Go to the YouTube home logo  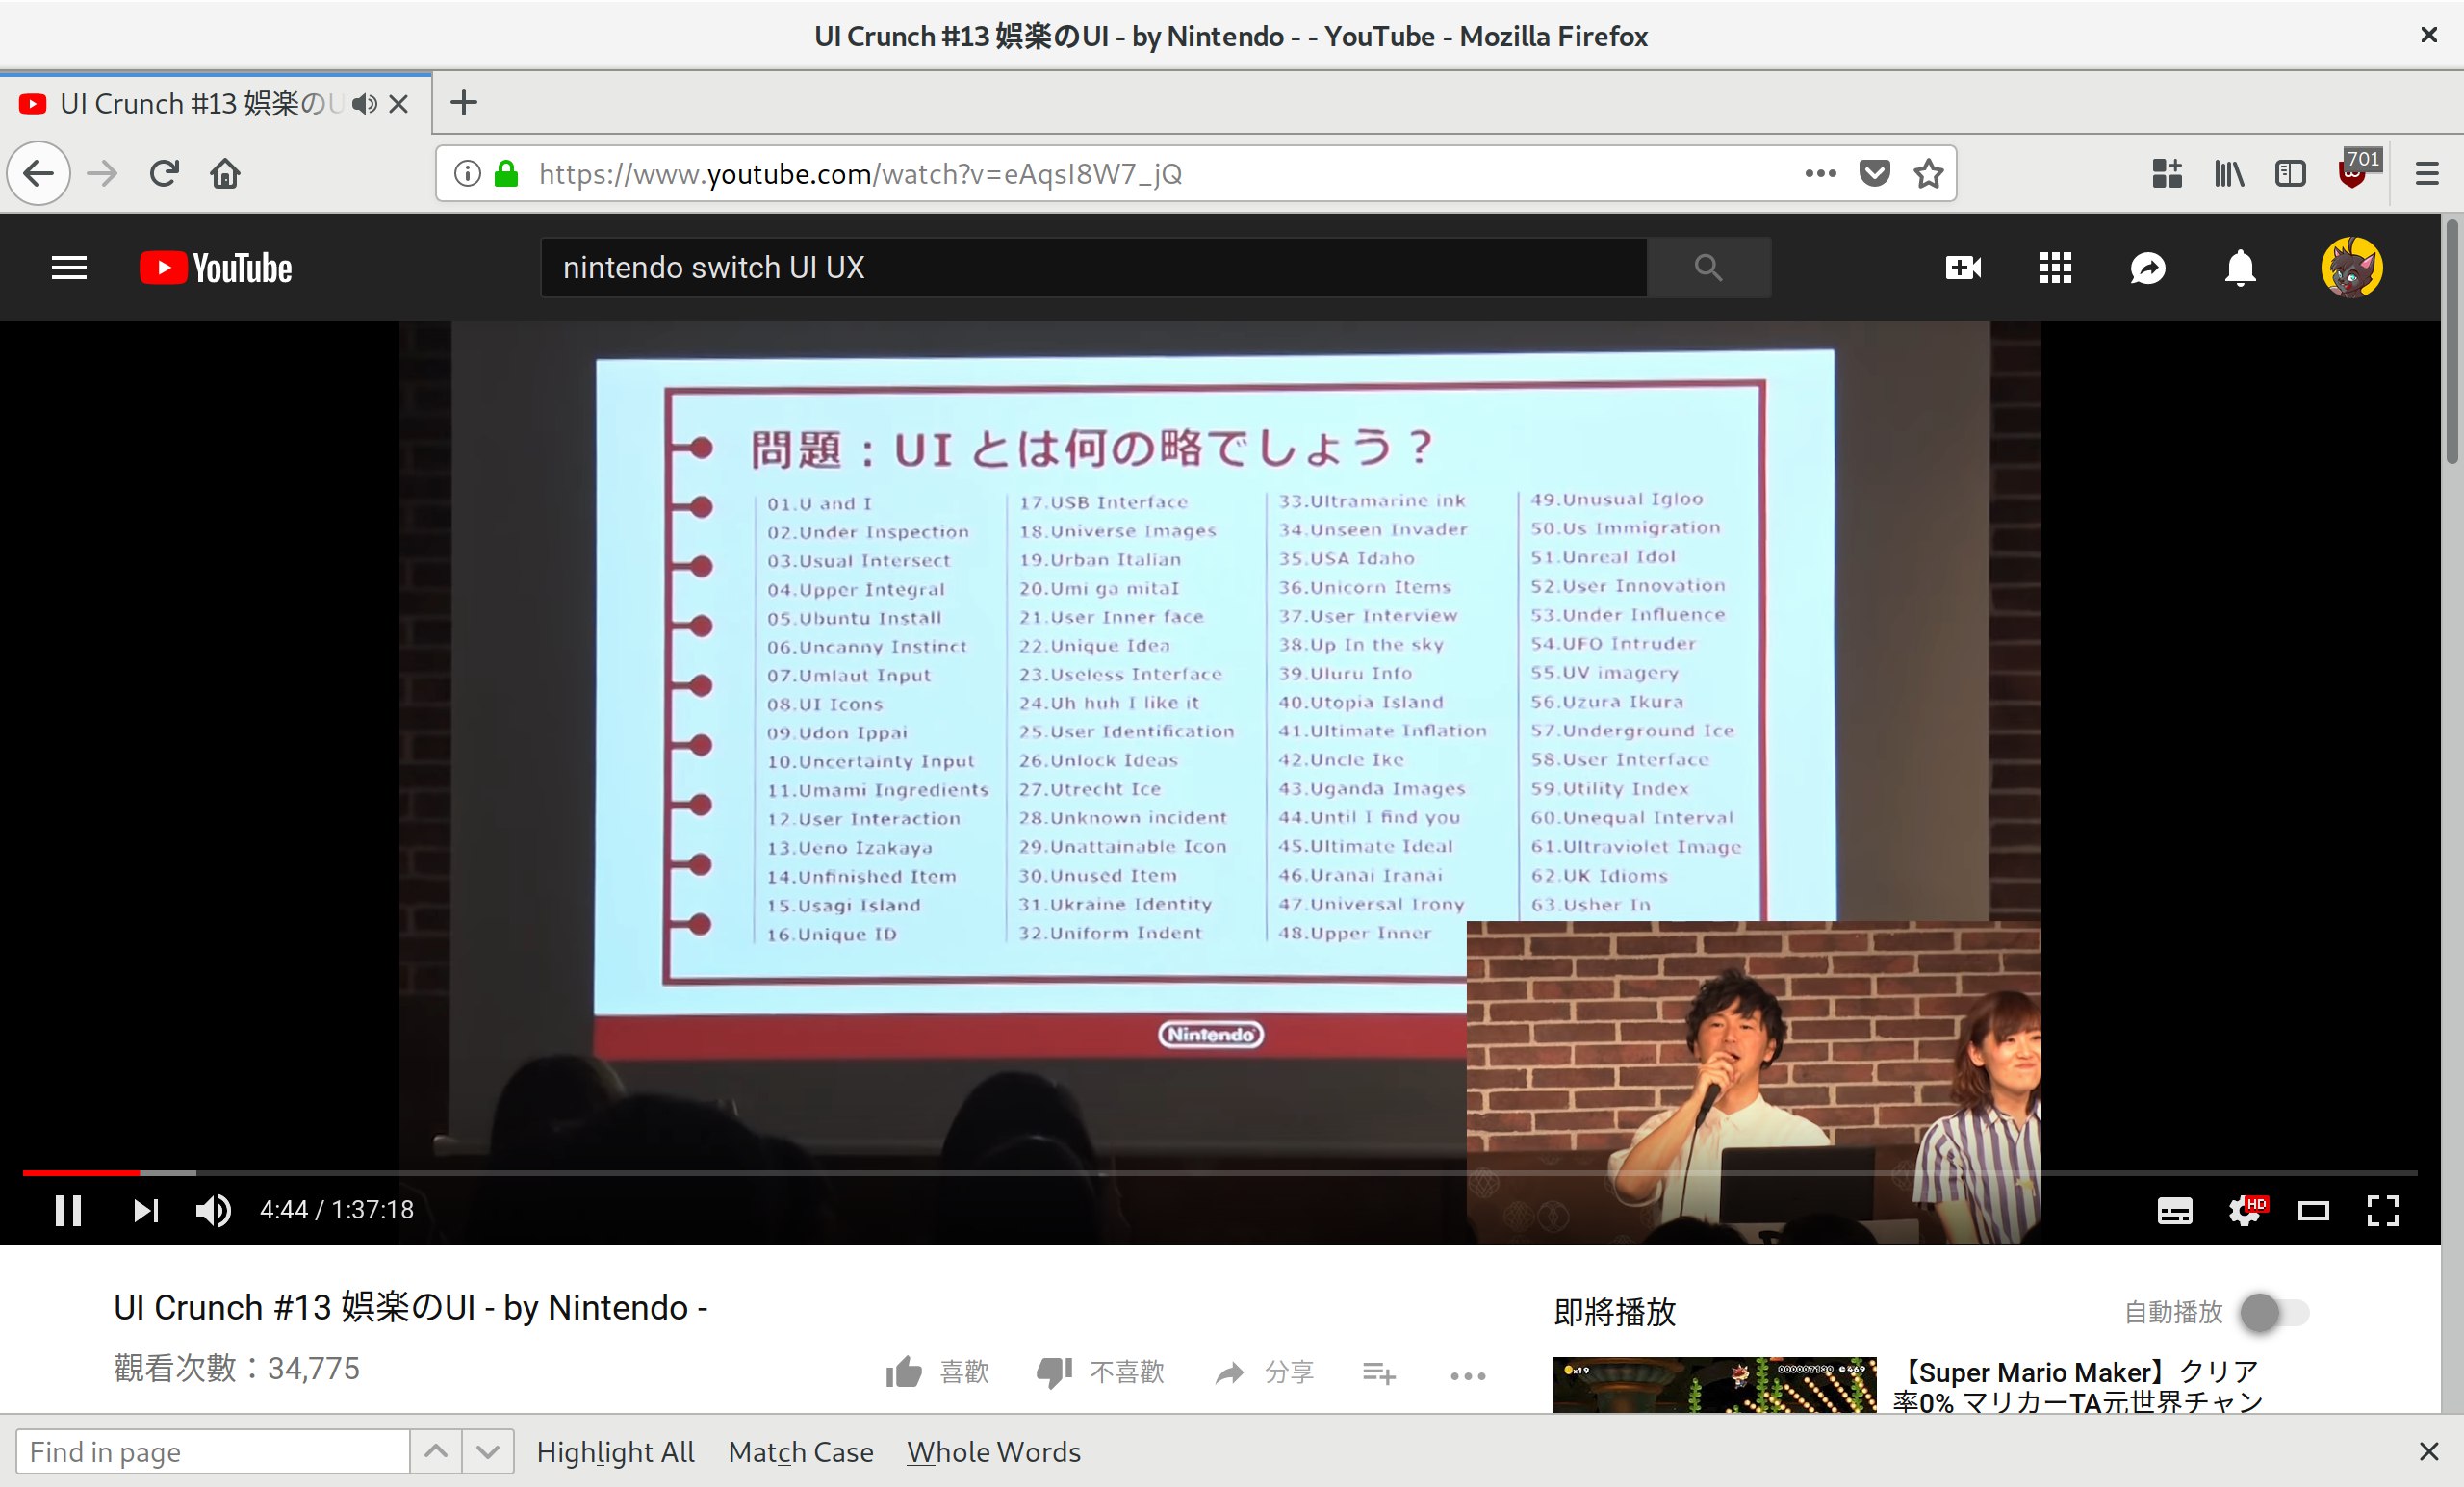[216, 268]
